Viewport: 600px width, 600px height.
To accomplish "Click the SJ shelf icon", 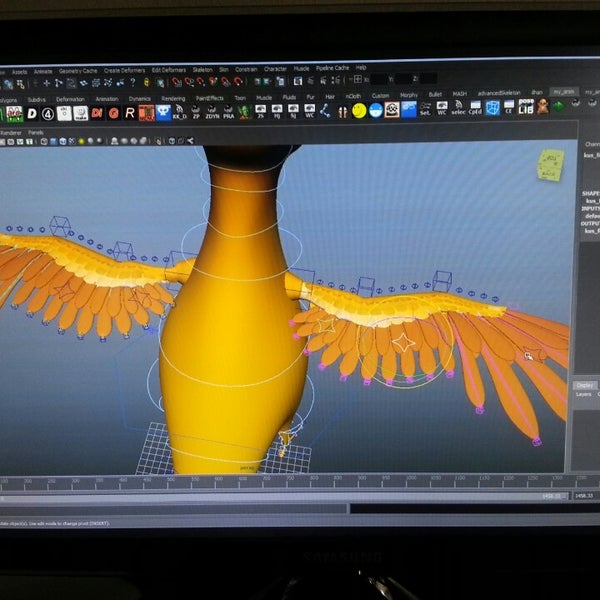I will 293,111.
